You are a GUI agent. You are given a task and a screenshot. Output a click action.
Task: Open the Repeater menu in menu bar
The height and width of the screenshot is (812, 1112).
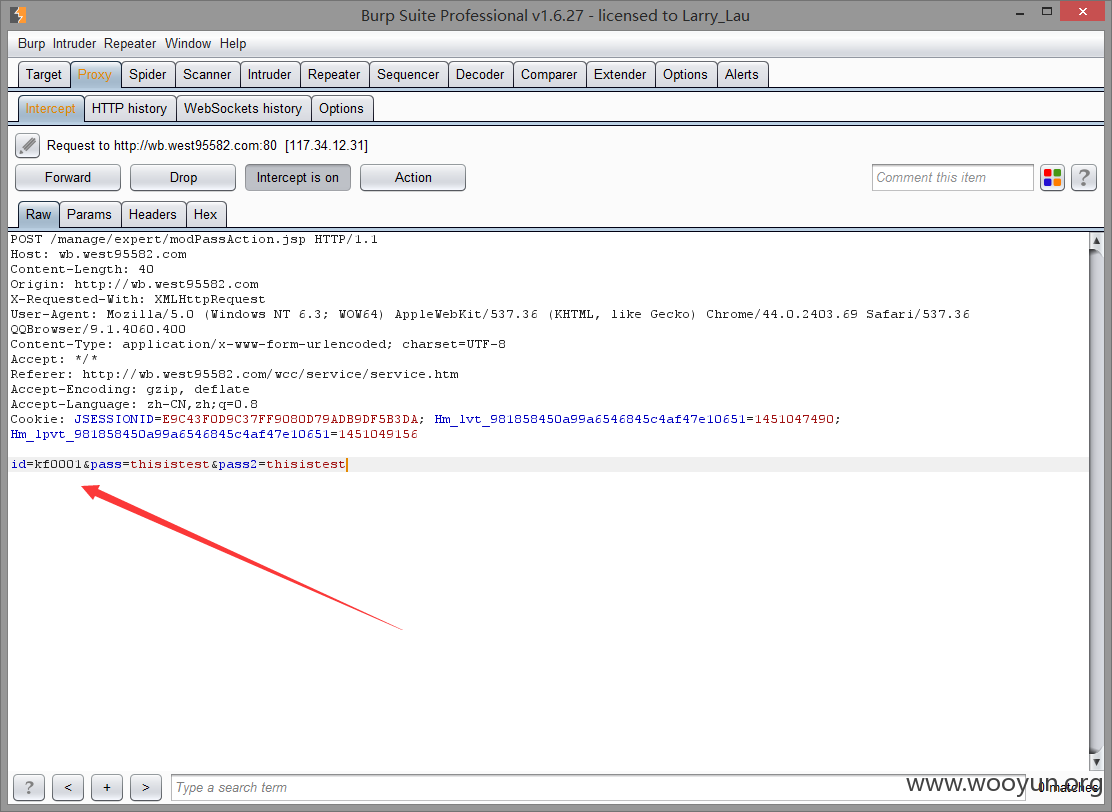tap(130, 43)
